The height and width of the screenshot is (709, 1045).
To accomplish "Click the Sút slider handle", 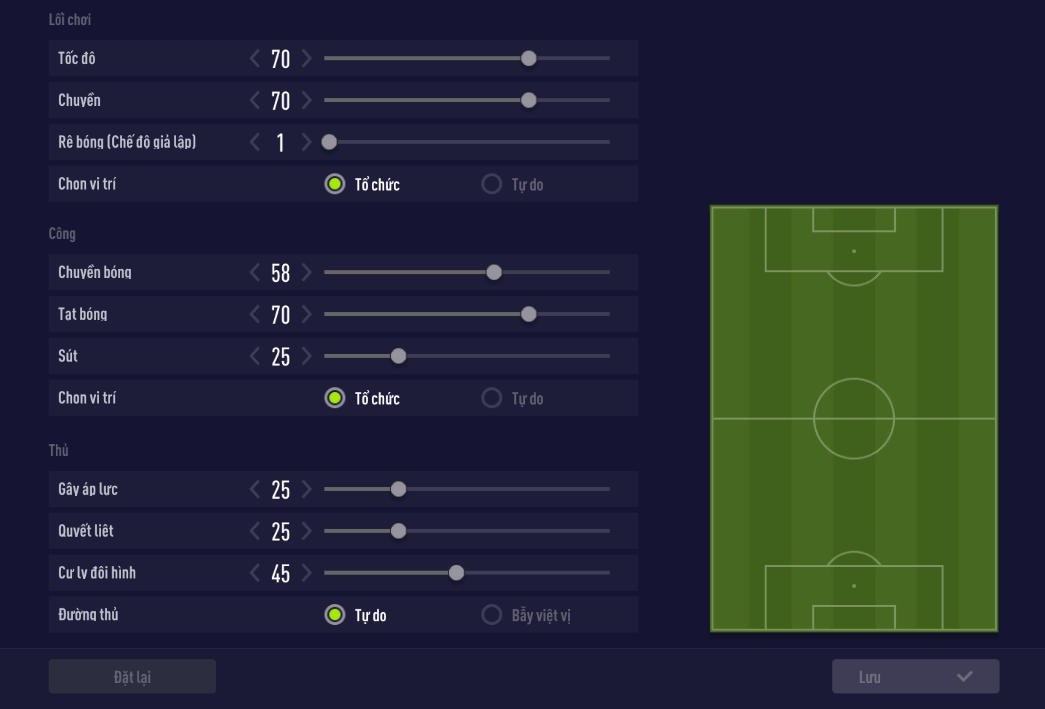I will point(398,356).
